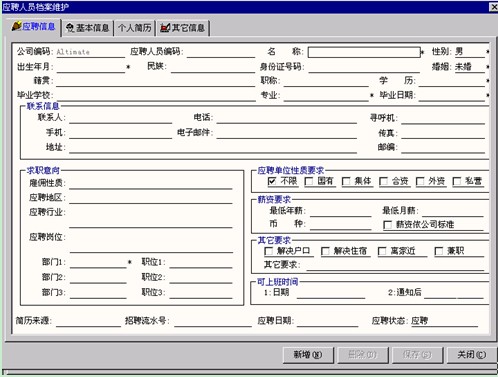Image resolution: width=498 pixels, height=377 pixels.
Task: Click the 最低年薪 input field
Action: 340,211
